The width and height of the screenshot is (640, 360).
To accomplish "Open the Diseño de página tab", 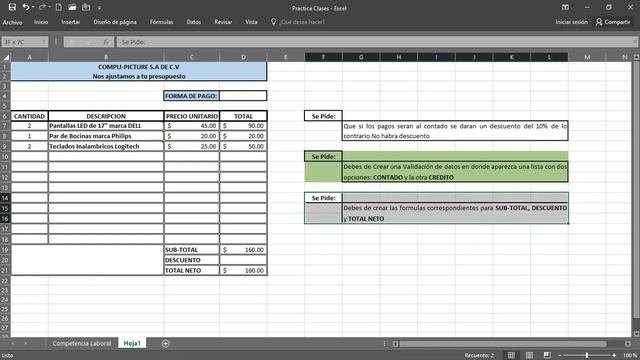I will (115, 22).
